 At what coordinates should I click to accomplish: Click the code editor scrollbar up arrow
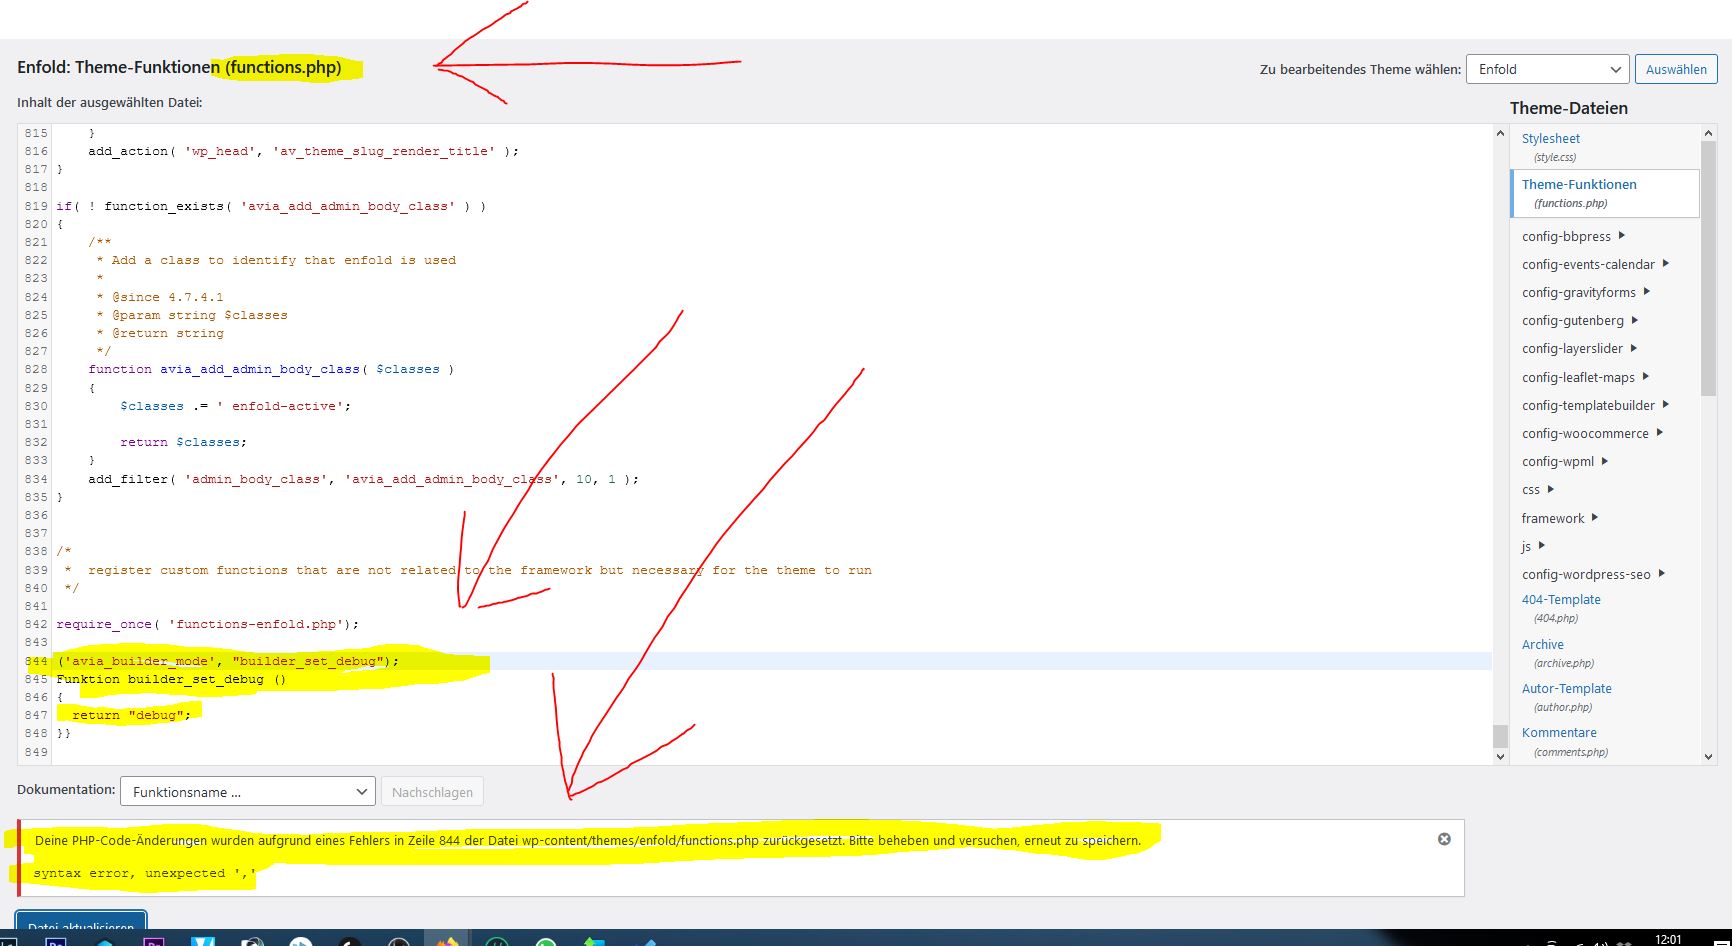pyautogui.click(x=1500, y=132)
